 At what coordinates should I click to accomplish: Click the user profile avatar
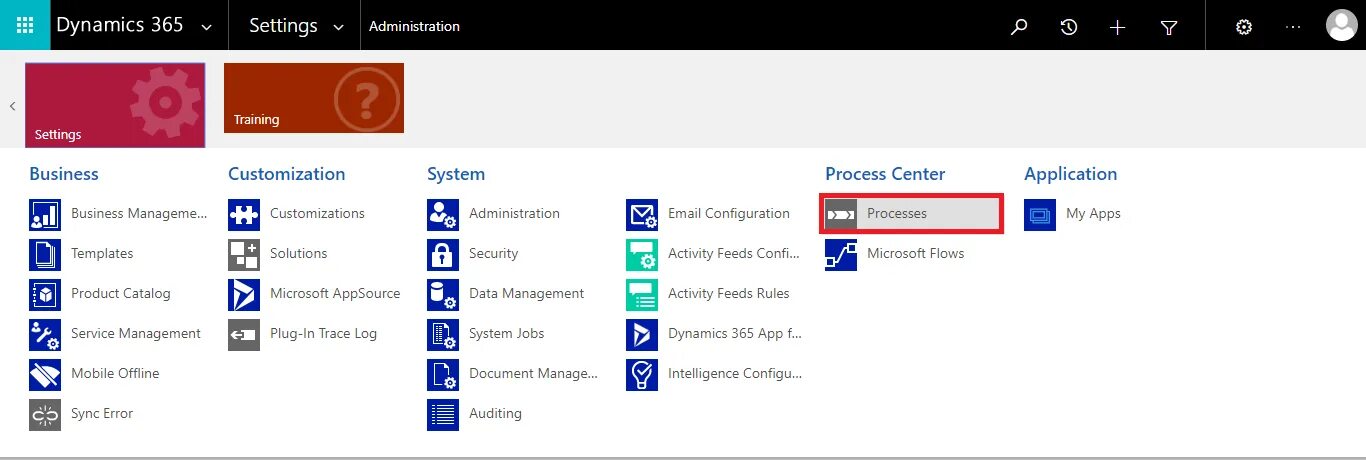click(x=1341, y=26)
